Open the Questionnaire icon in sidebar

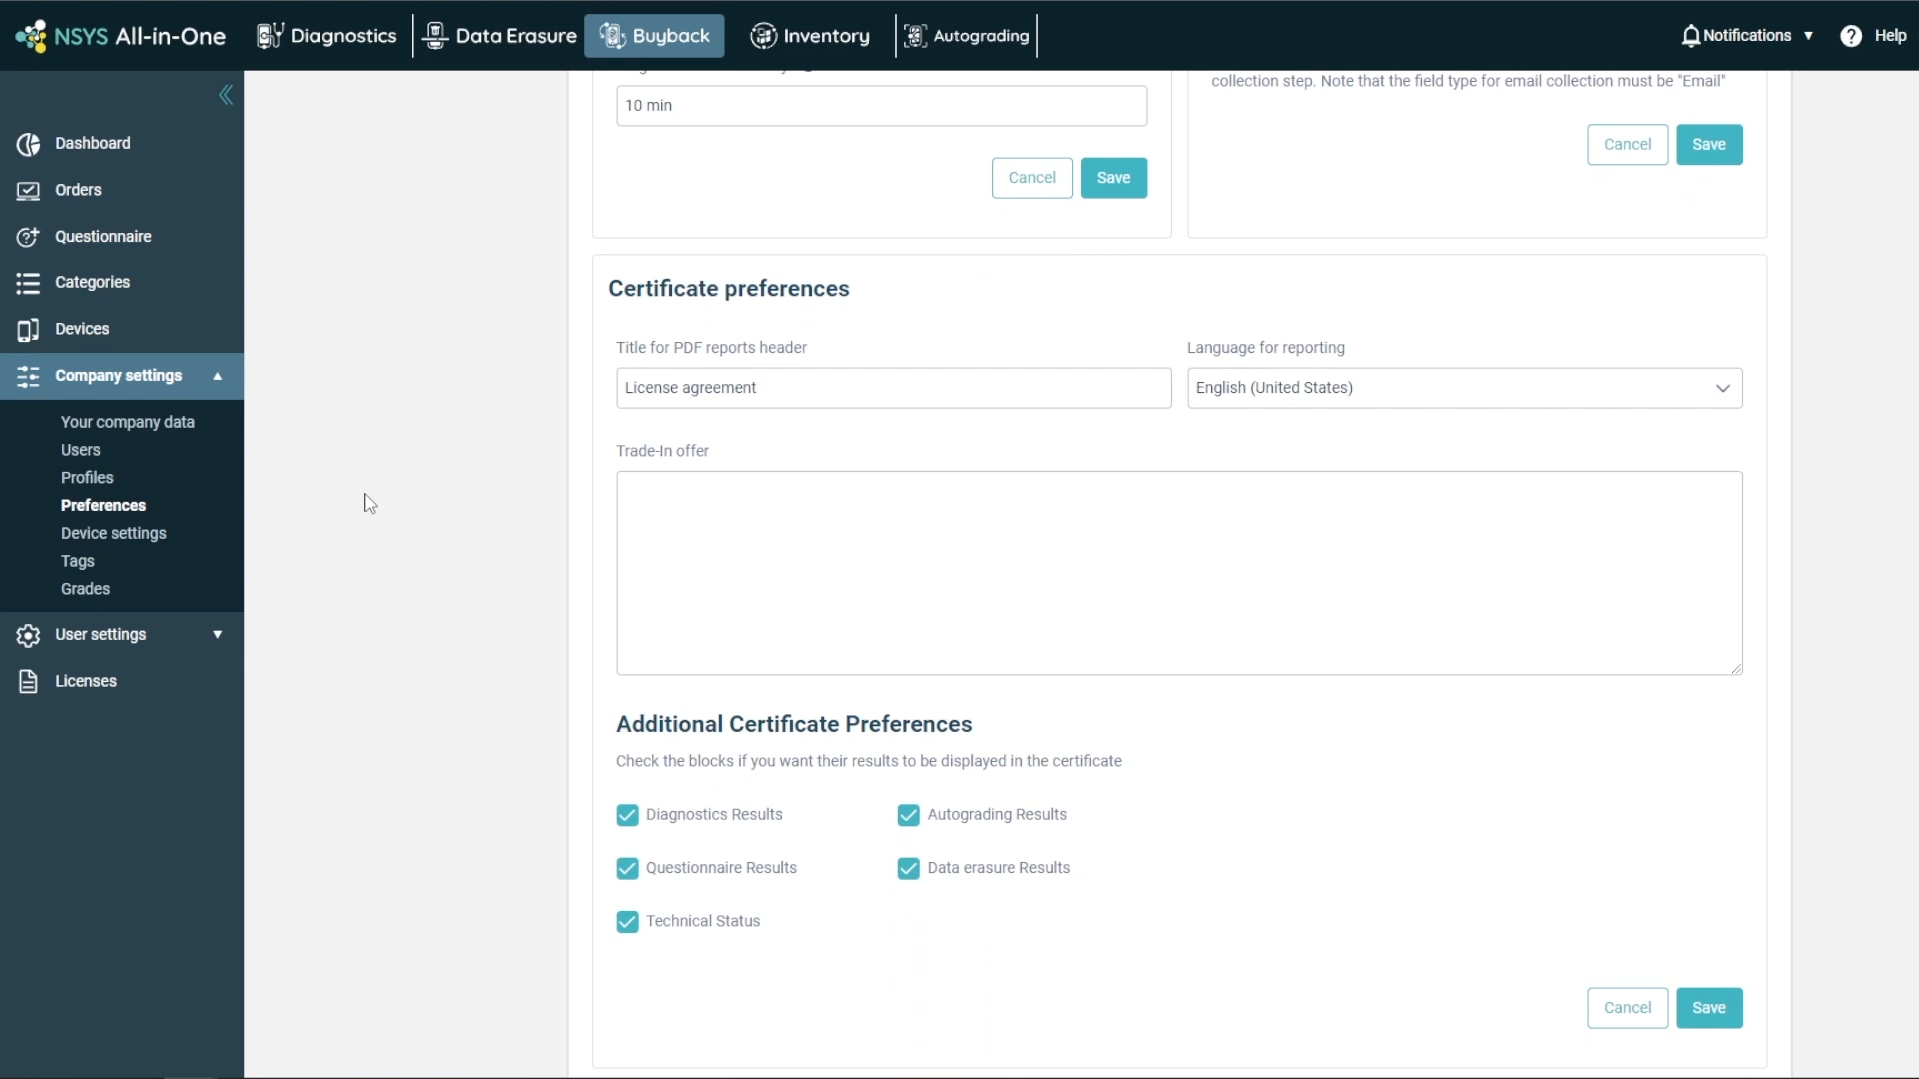click(28, 237)
